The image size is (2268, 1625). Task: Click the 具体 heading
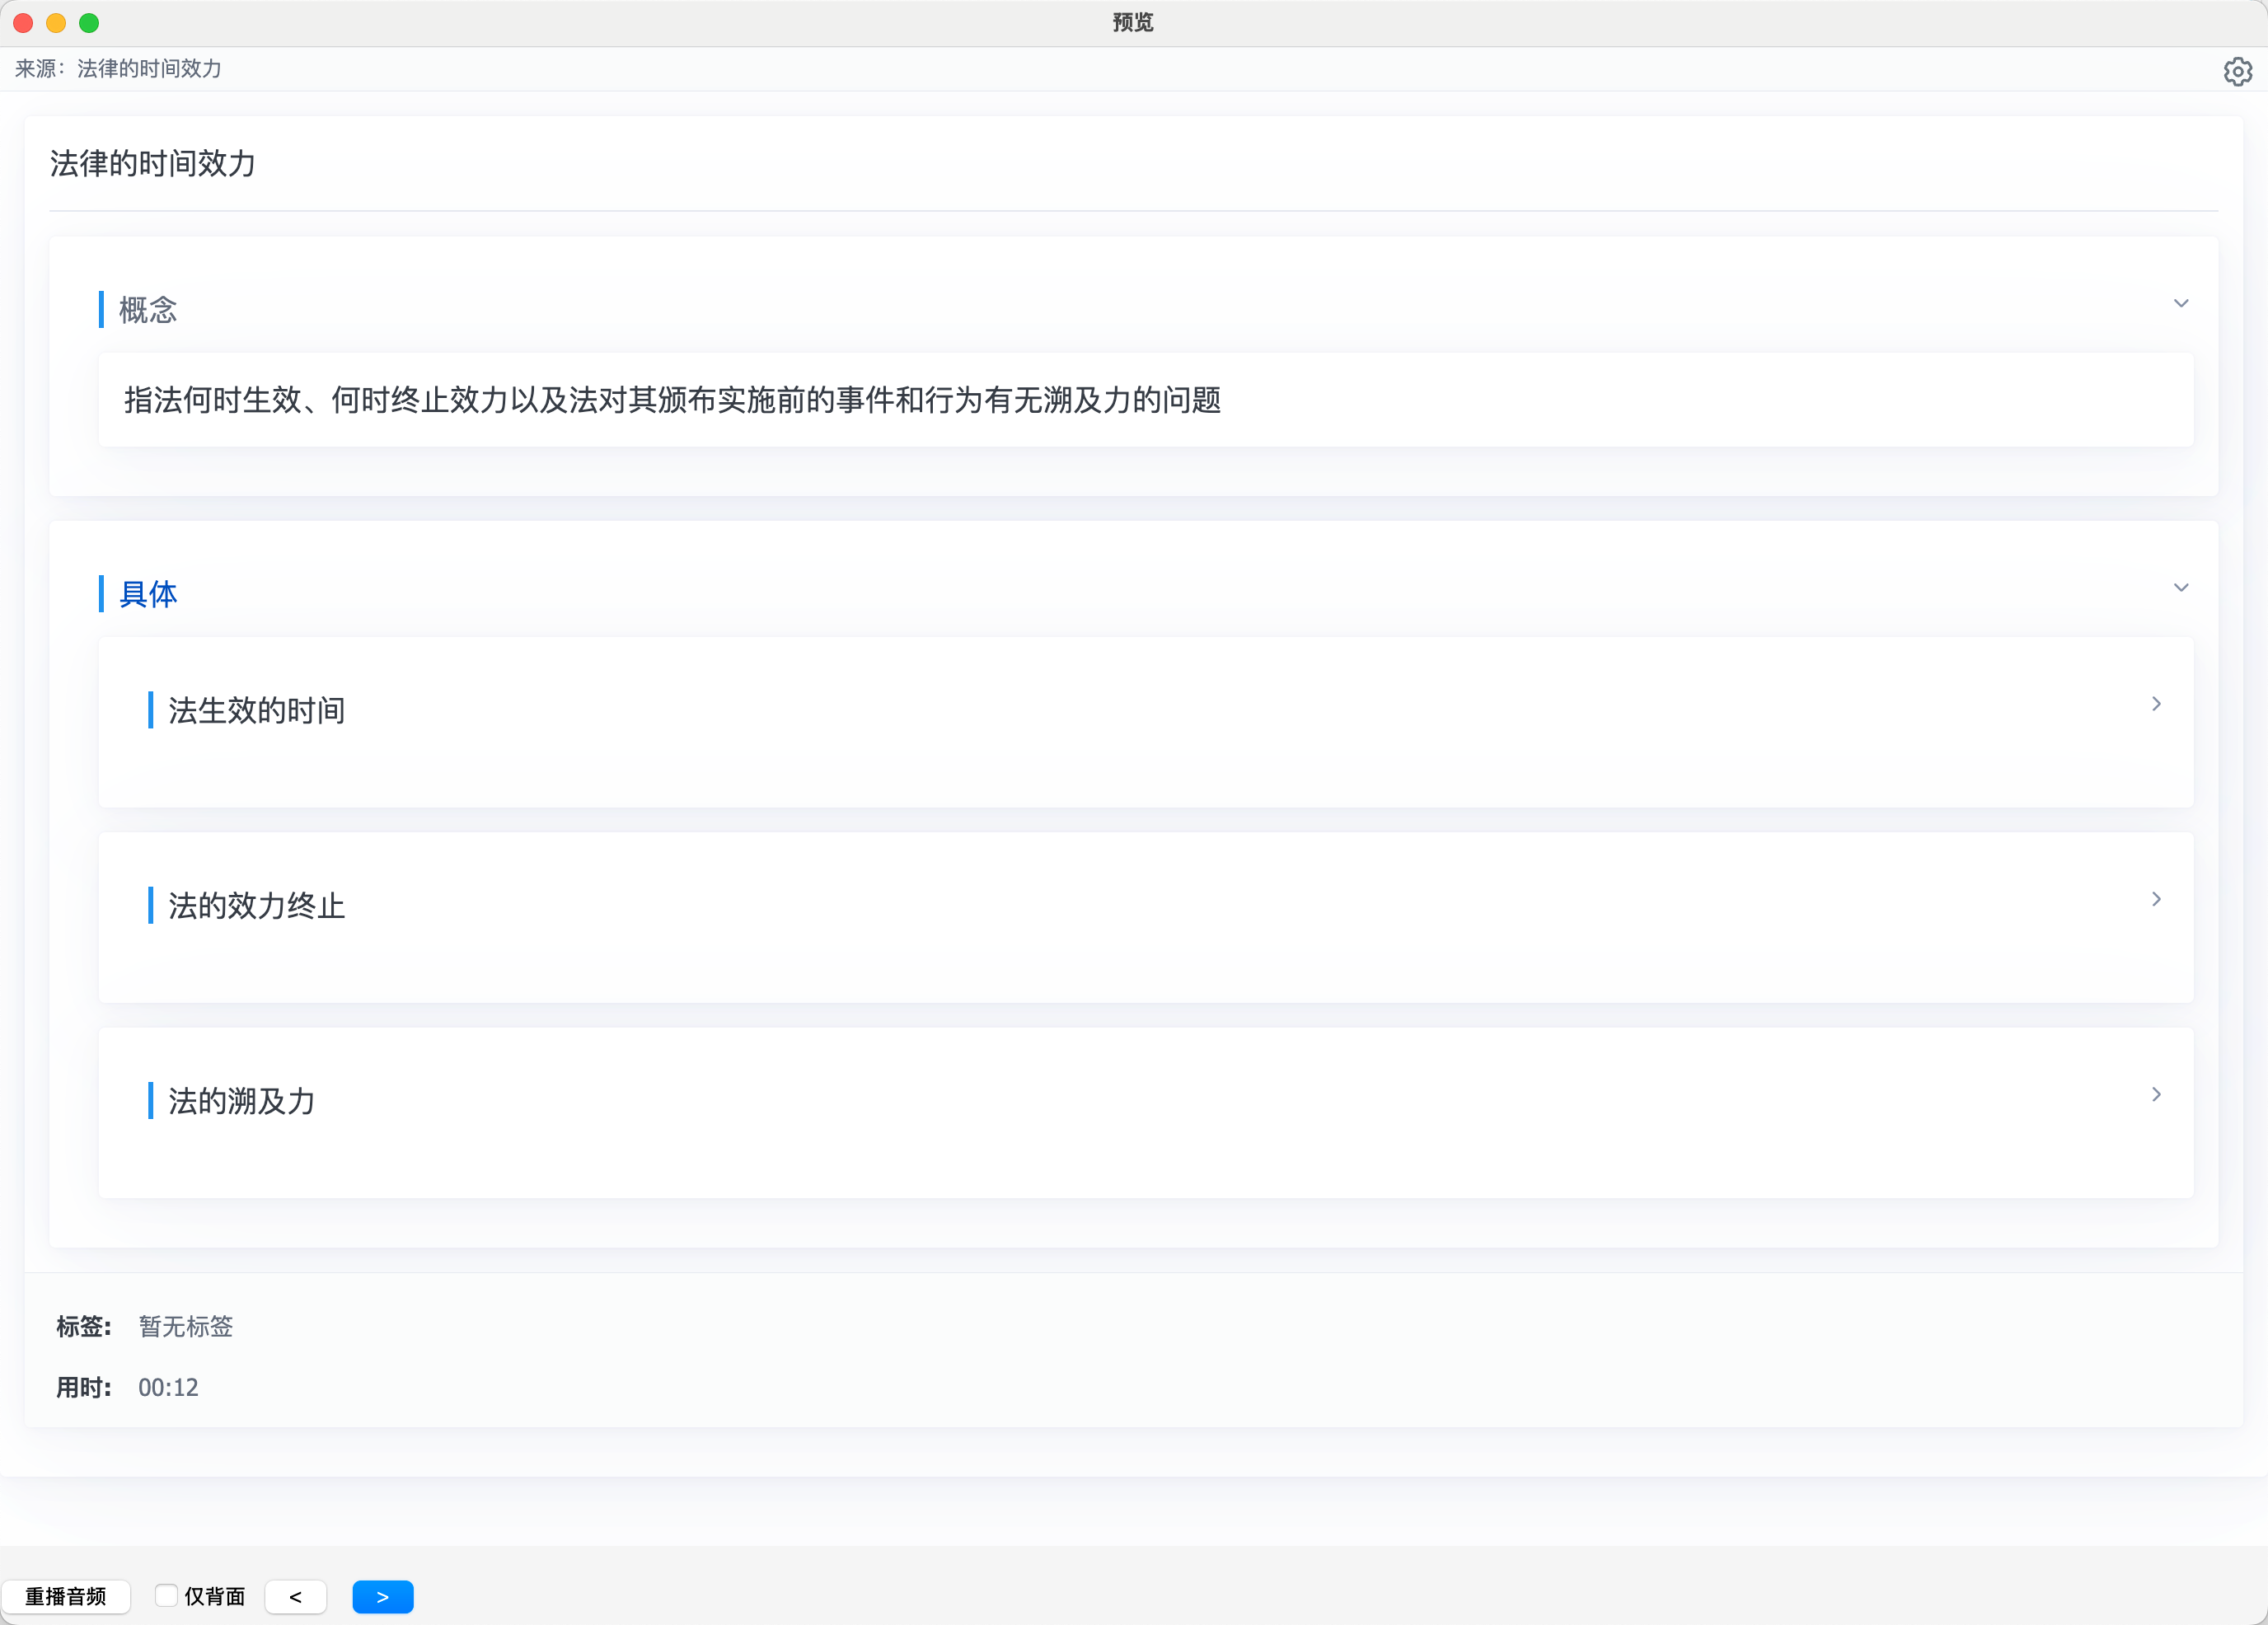[x=148, y=594]
